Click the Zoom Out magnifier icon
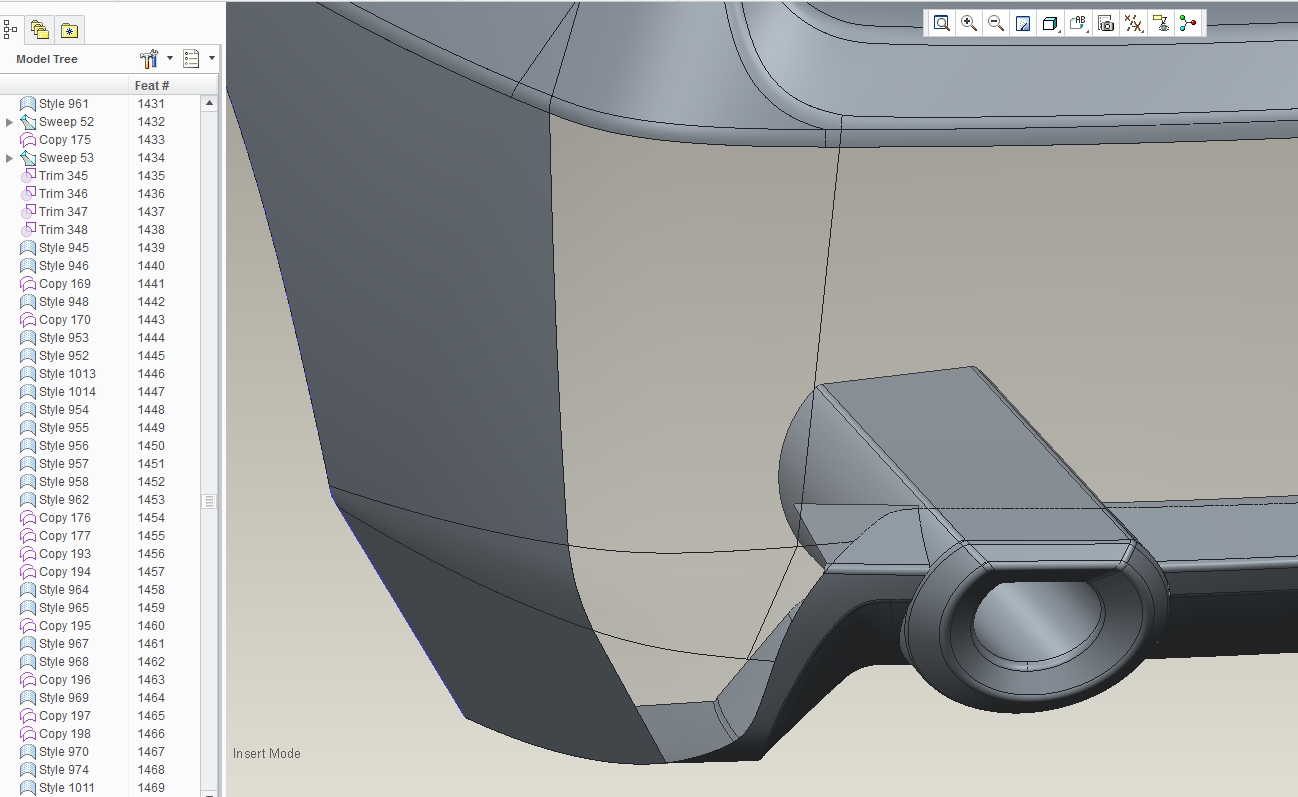 996,23
